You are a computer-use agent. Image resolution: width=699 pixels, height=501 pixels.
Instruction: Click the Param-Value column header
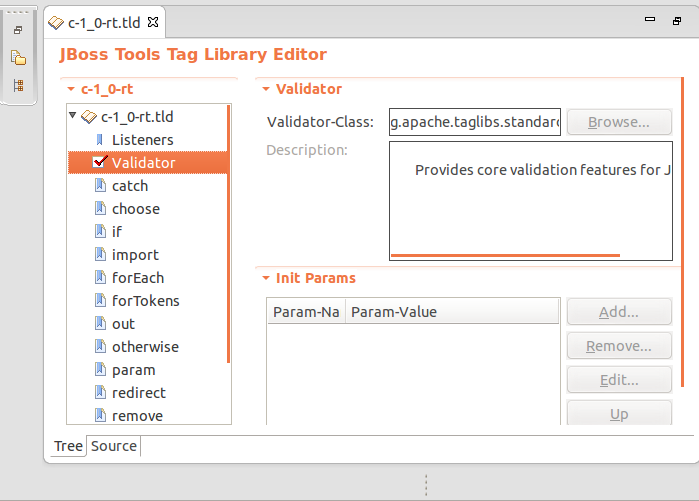(x=450, y=312)
